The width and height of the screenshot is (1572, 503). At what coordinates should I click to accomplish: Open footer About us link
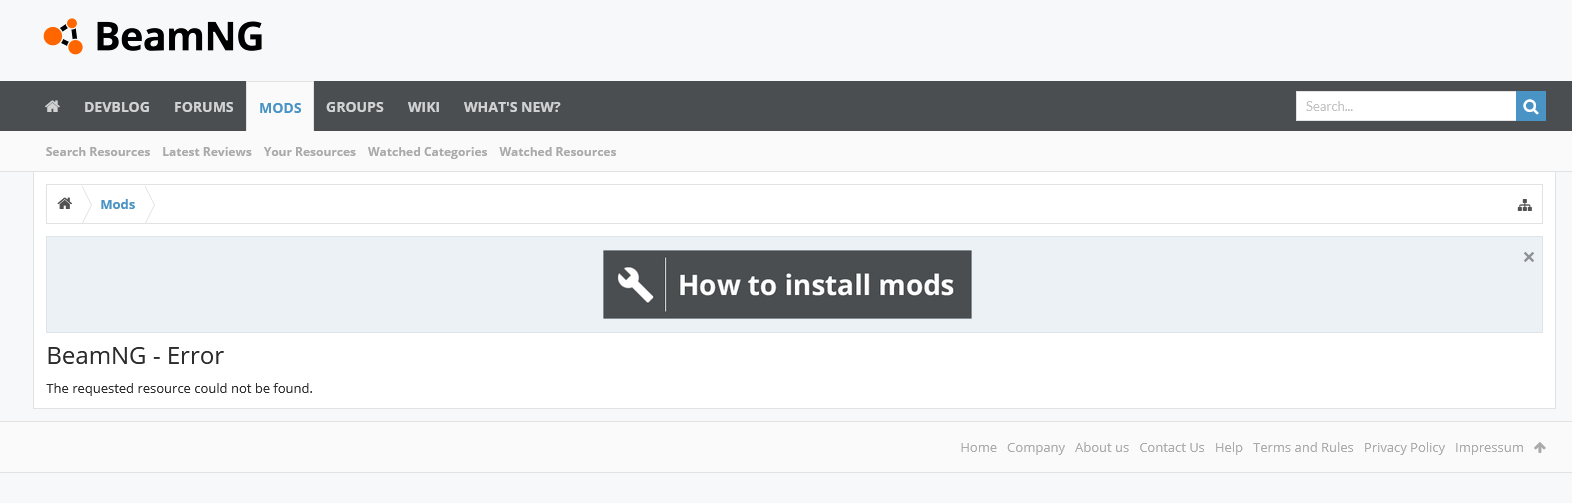pos(1102,448)
